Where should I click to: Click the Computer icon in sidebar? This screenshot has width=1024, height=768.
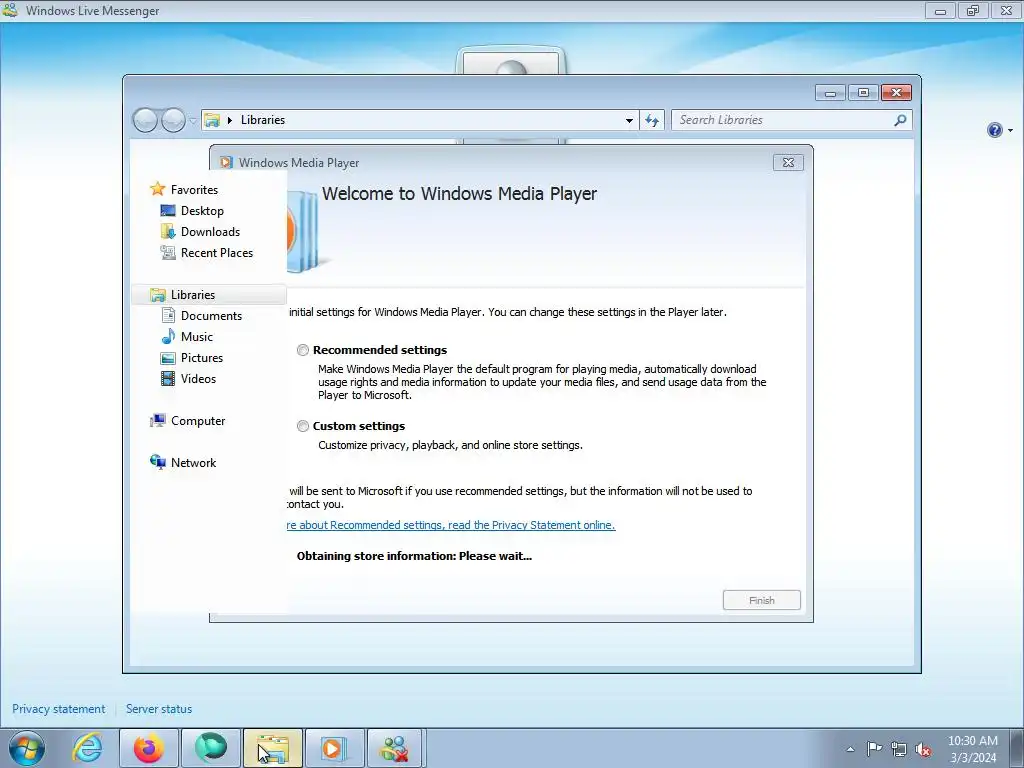click(157, 421)
